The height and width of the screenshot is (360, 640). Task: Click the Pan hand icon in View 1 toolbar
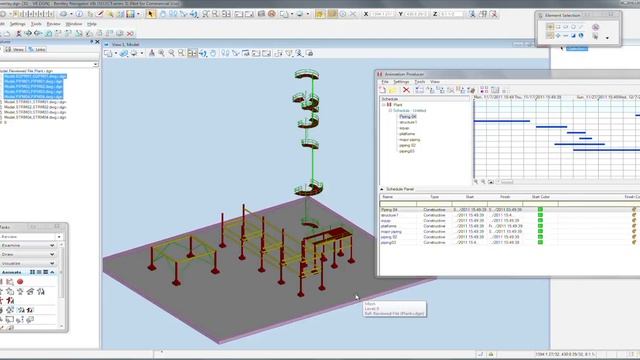point(213,53)
